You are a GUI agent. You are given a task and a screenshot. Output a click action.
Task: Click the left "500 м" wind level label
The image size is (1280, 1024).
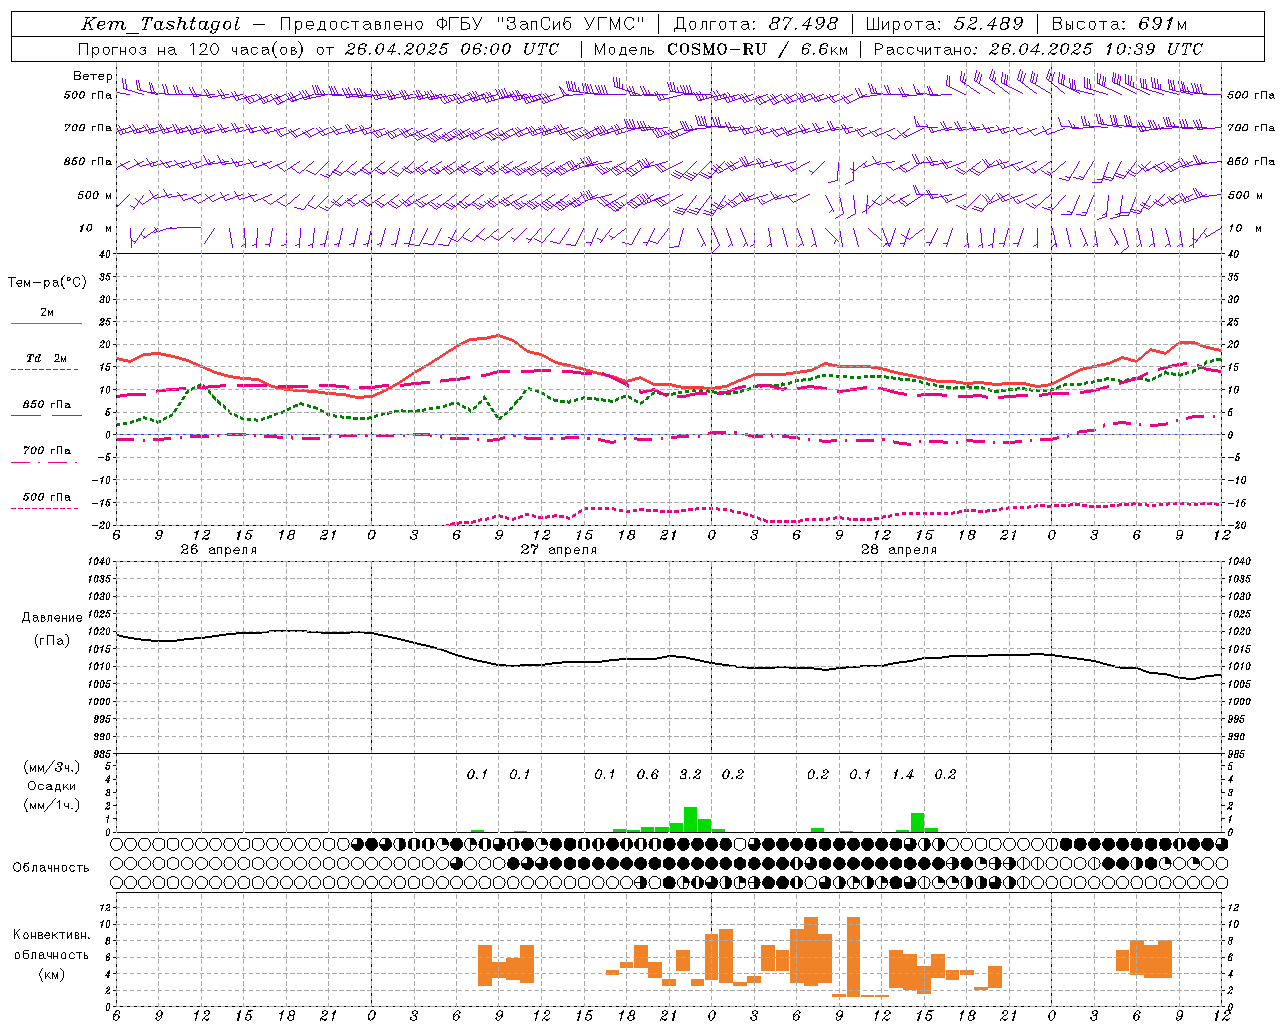95,196
